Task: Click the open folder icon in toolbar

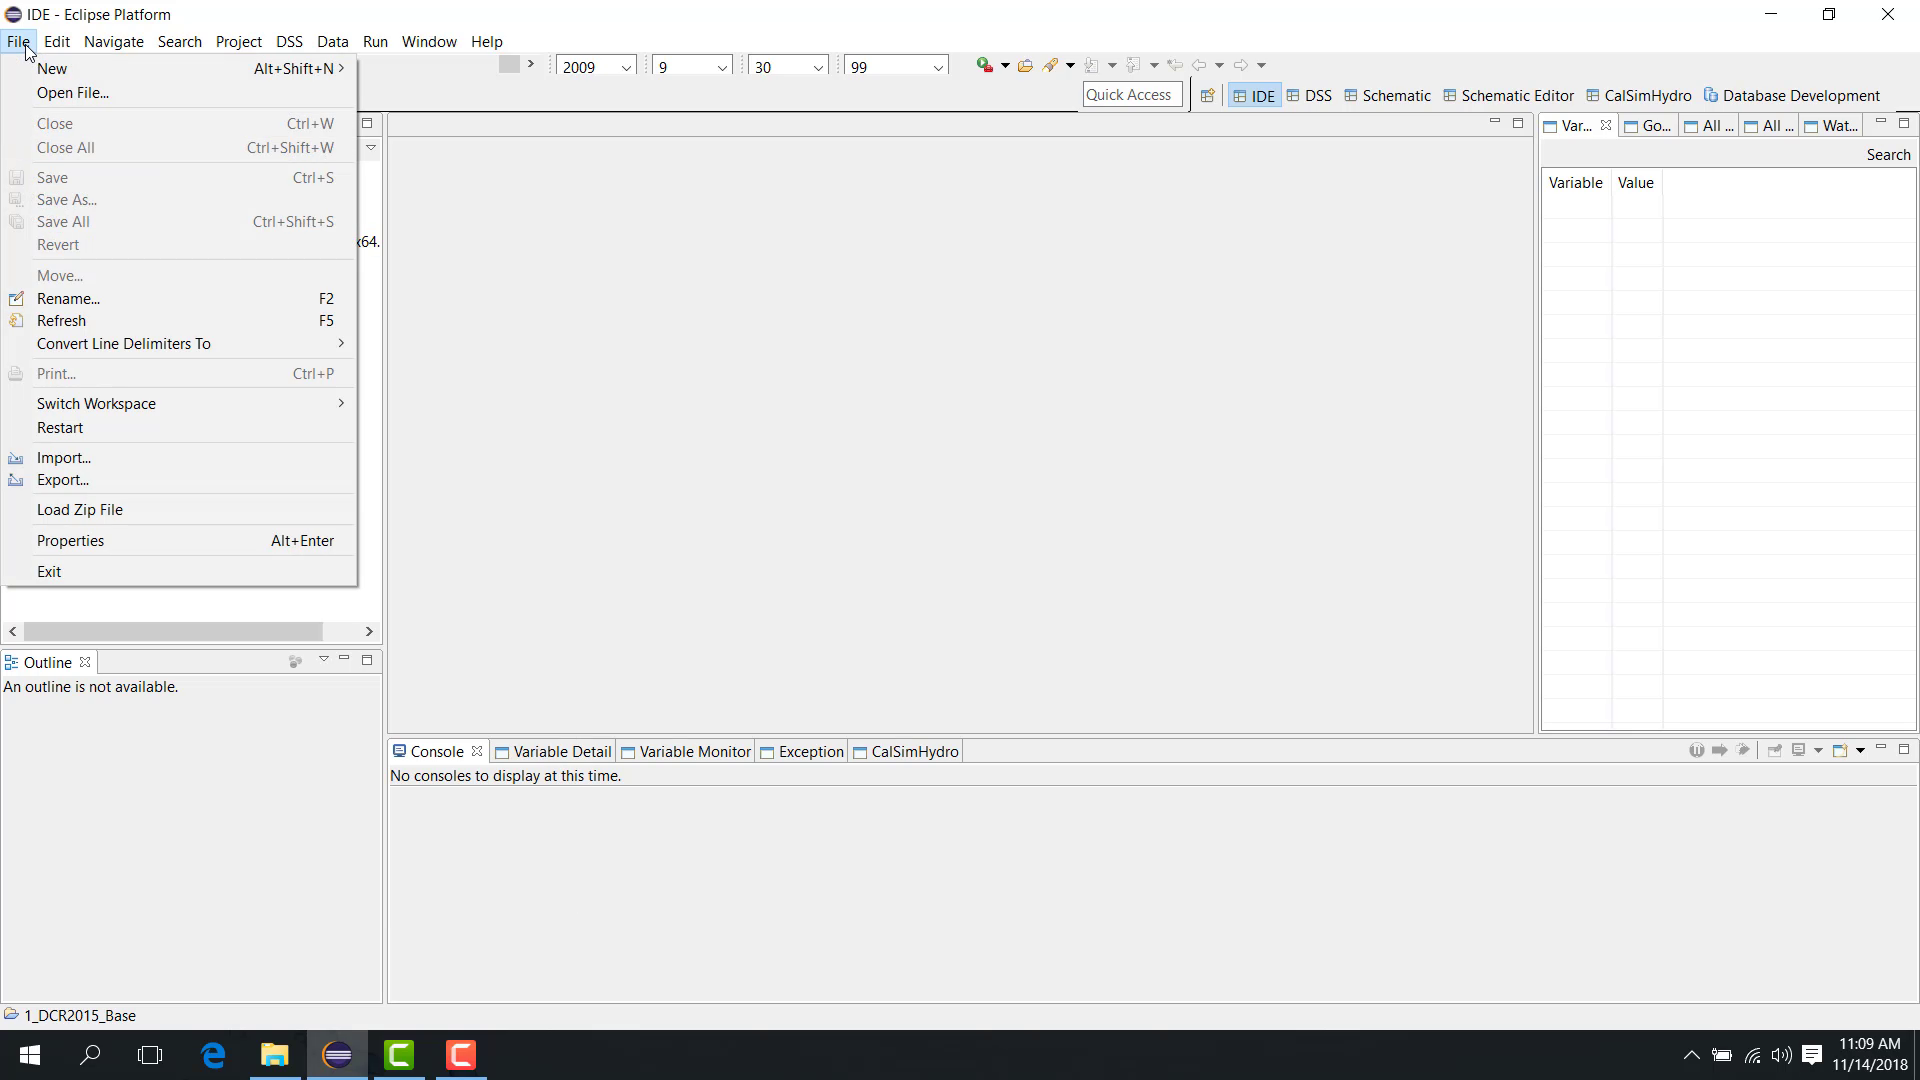Action: click(x=1025, y=65)
